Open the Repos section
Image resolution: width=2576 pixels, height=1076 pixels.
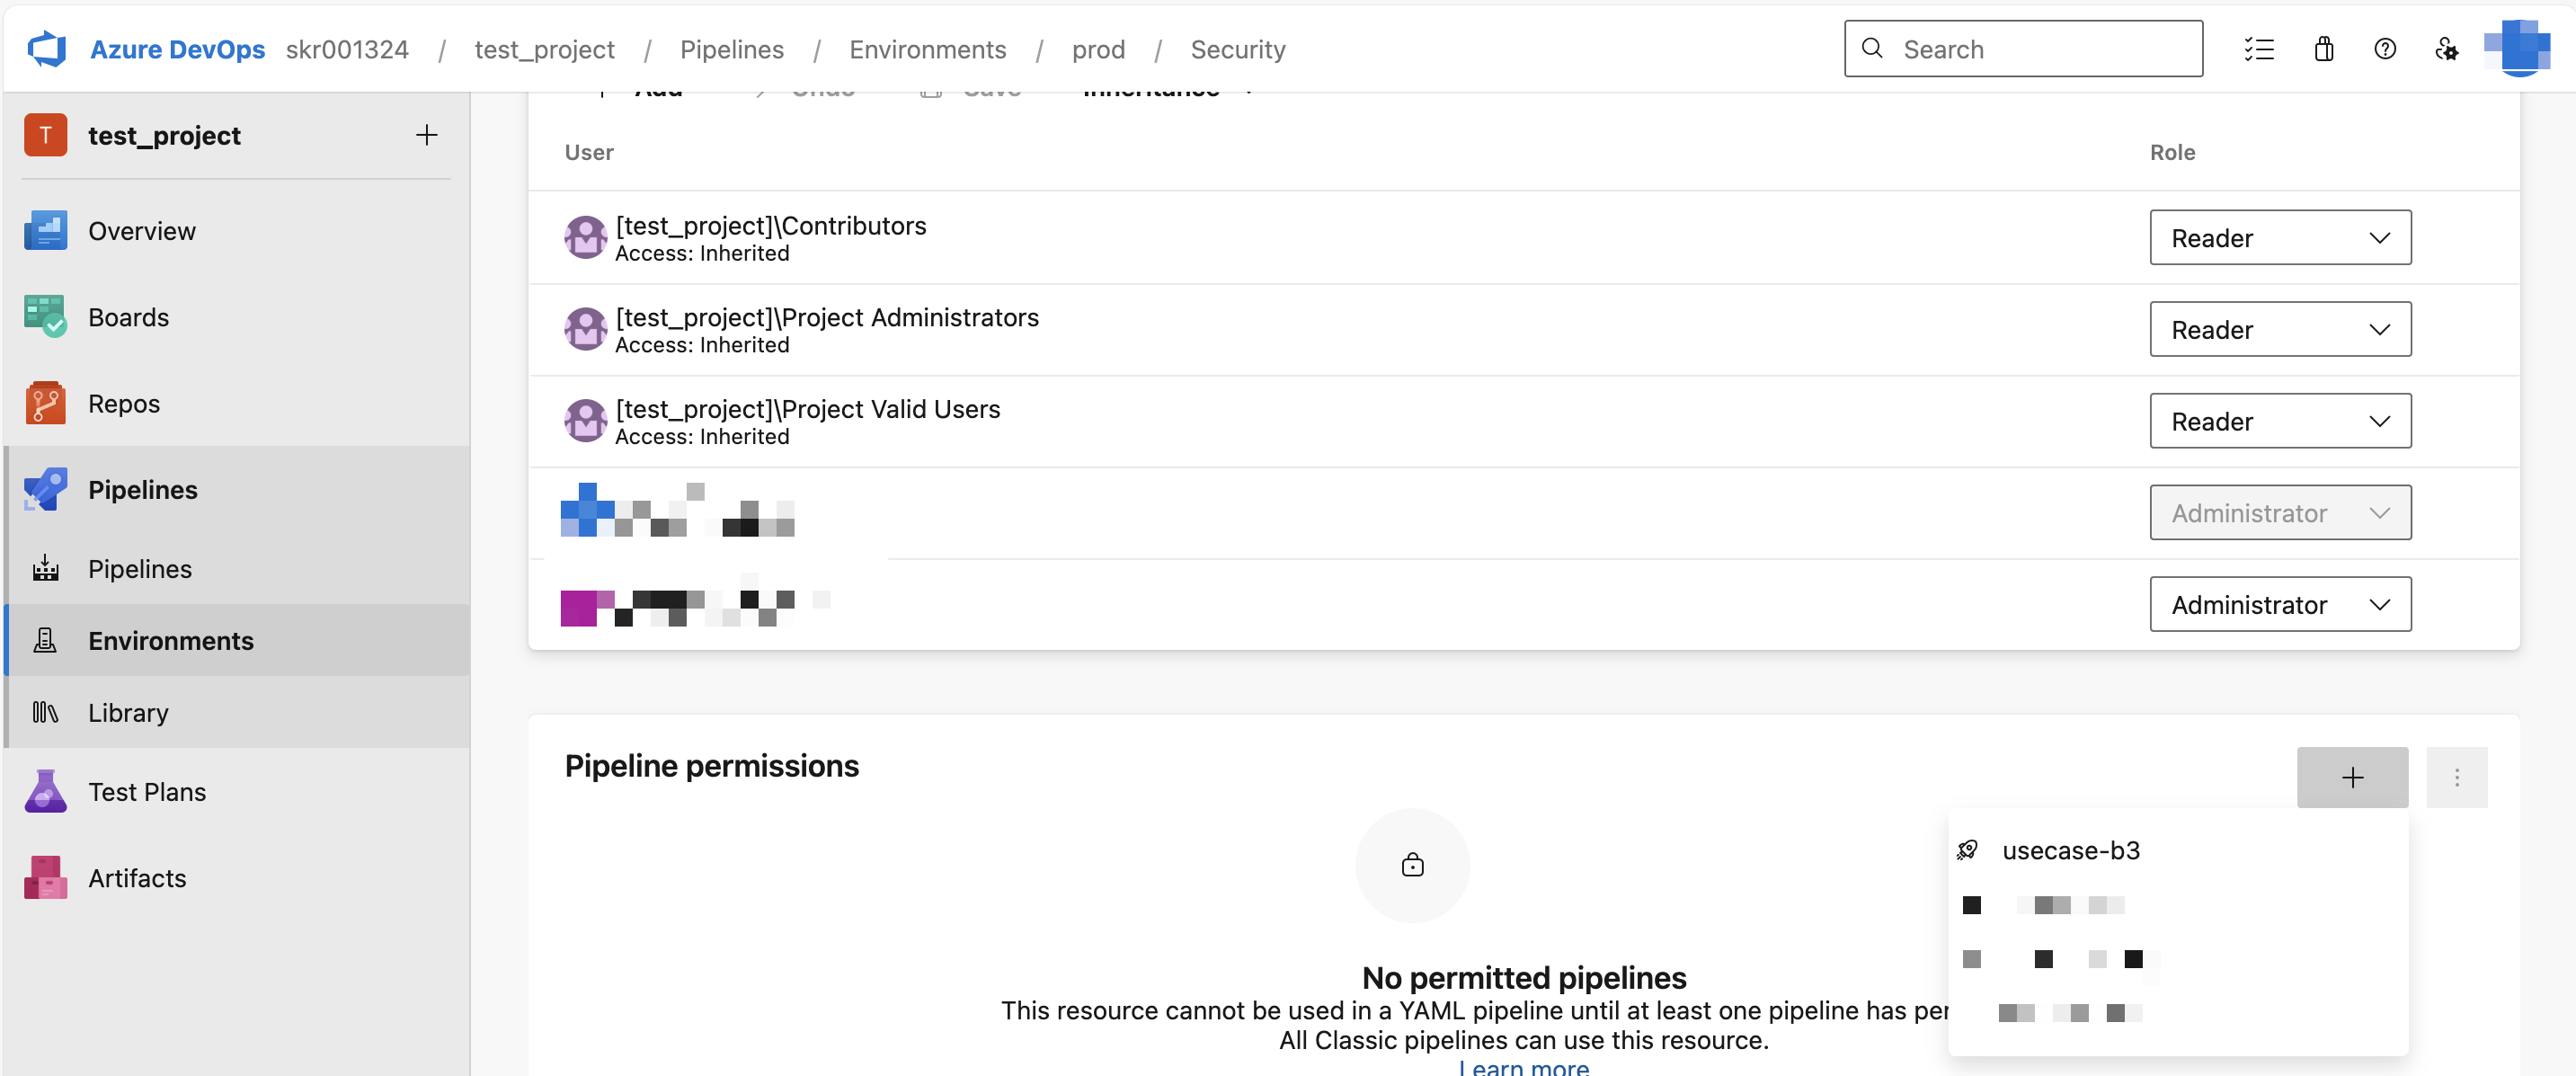[124, 403]
